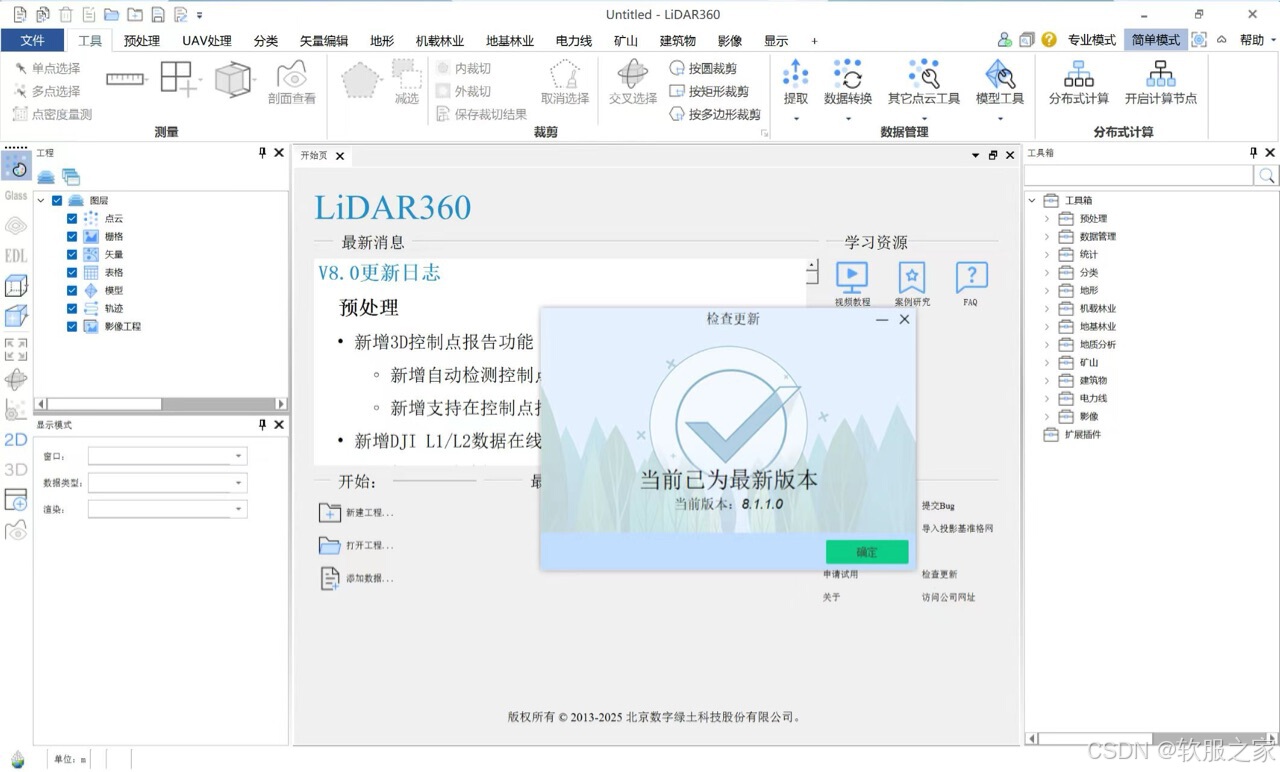The image size is (1280, 772).
Task: Toggle the 影像工程 layer checkbox
Action: point(72,326)
